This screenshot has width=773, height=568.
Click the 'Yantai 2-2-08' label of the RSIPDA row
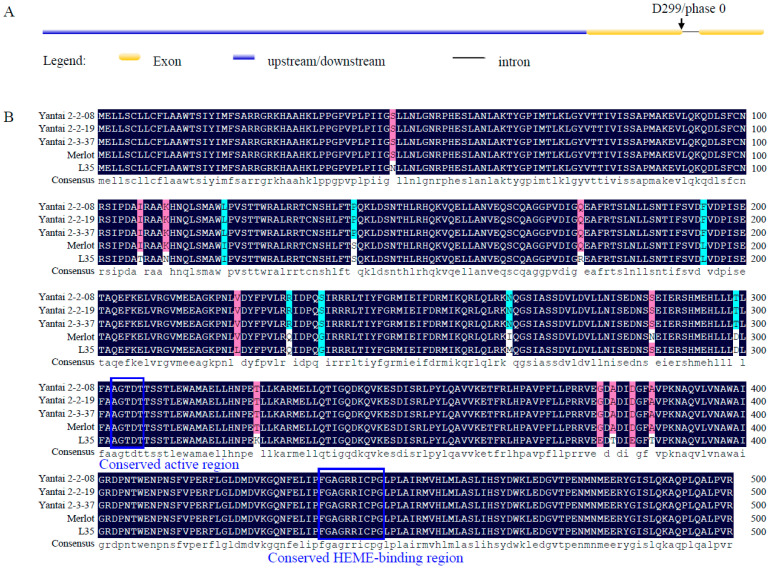(66, 207)
